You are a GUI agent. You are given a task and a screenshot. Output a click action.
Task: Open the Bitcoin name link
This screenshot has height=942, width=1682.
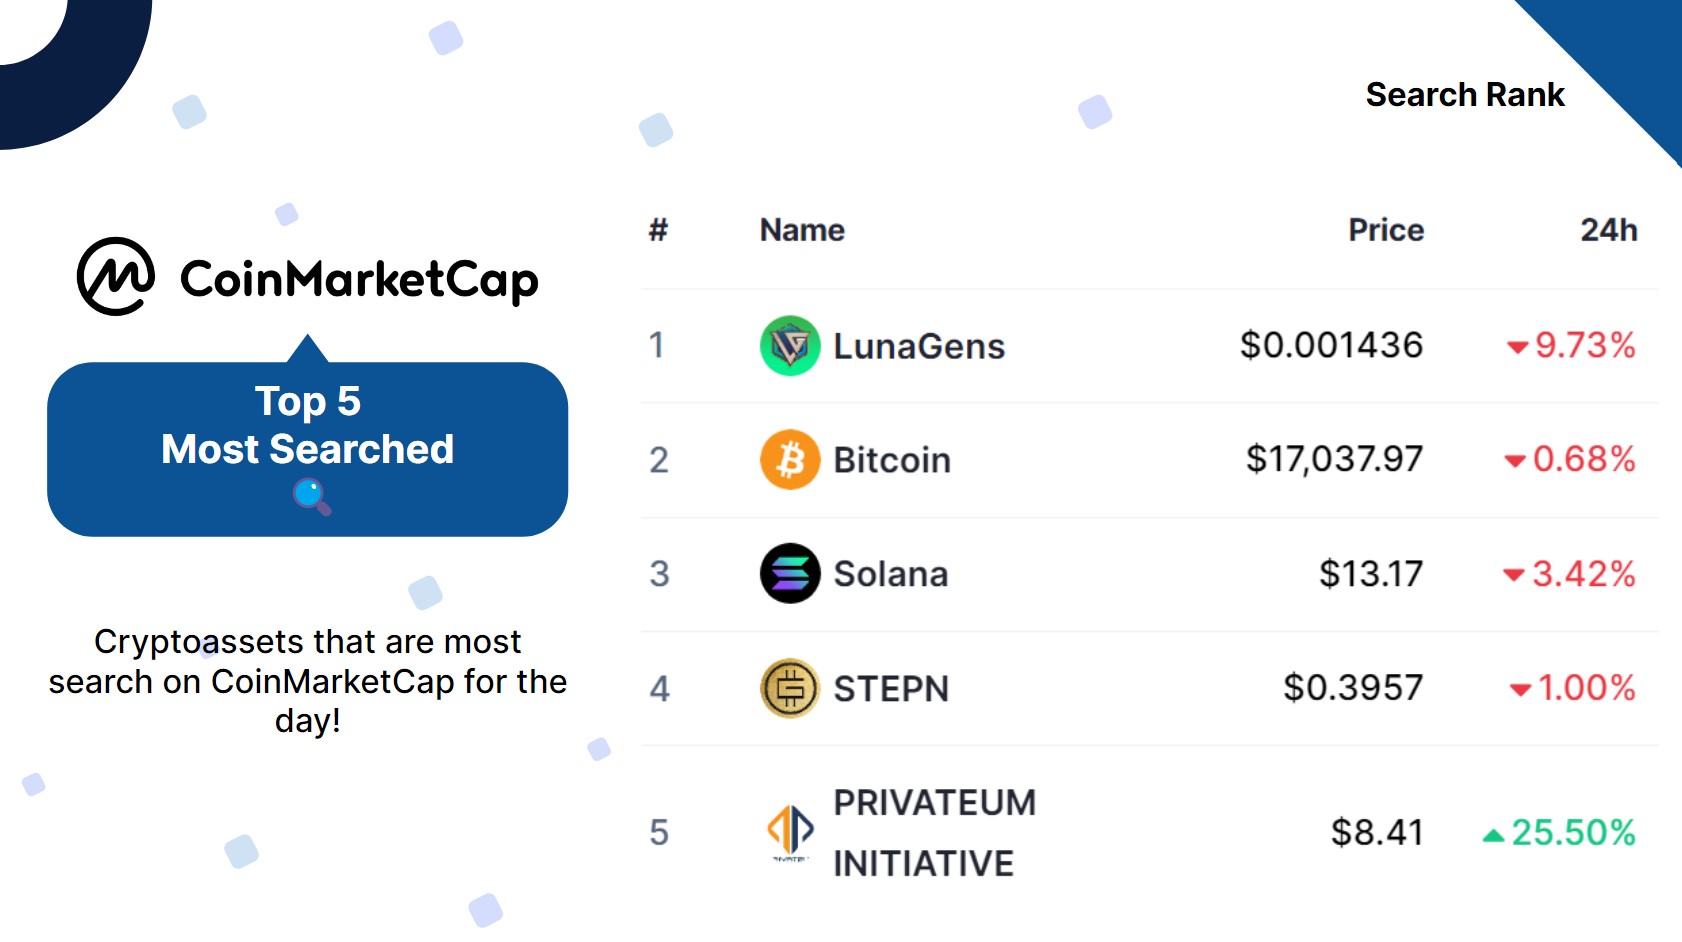(x=892, y=460)
